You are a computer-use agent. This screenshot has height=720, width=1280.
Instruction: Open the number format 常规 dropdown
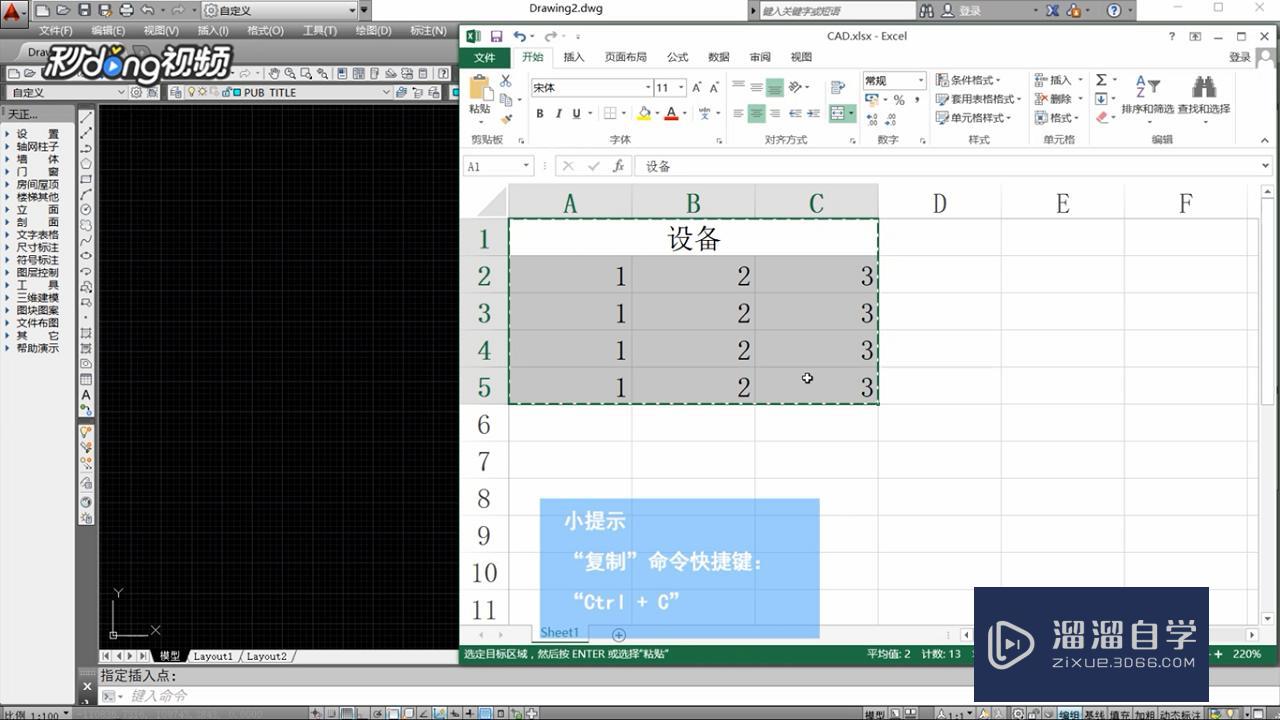pyautogui.click(x=920, y=80)
